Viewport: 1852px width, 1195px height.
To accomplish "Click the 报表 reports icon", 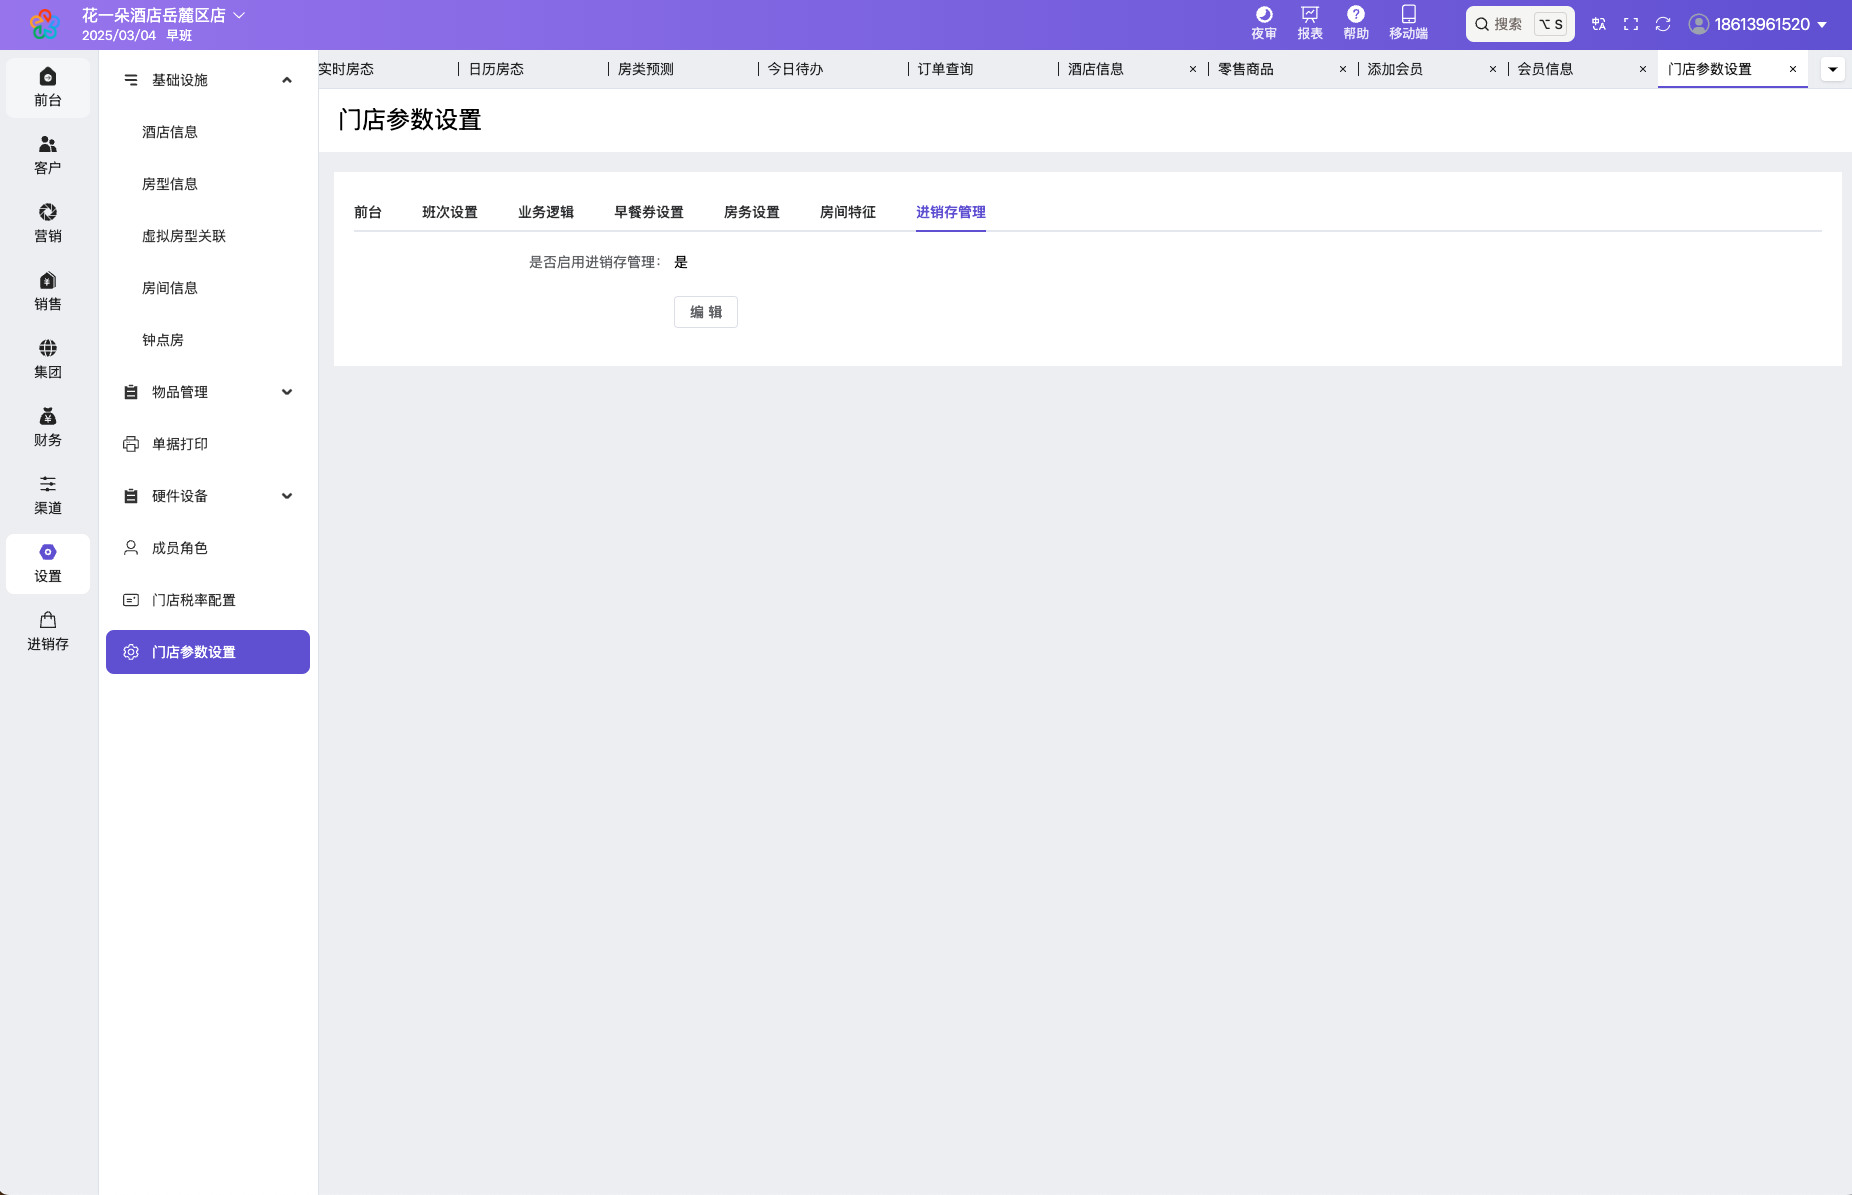I will 1309,22.
